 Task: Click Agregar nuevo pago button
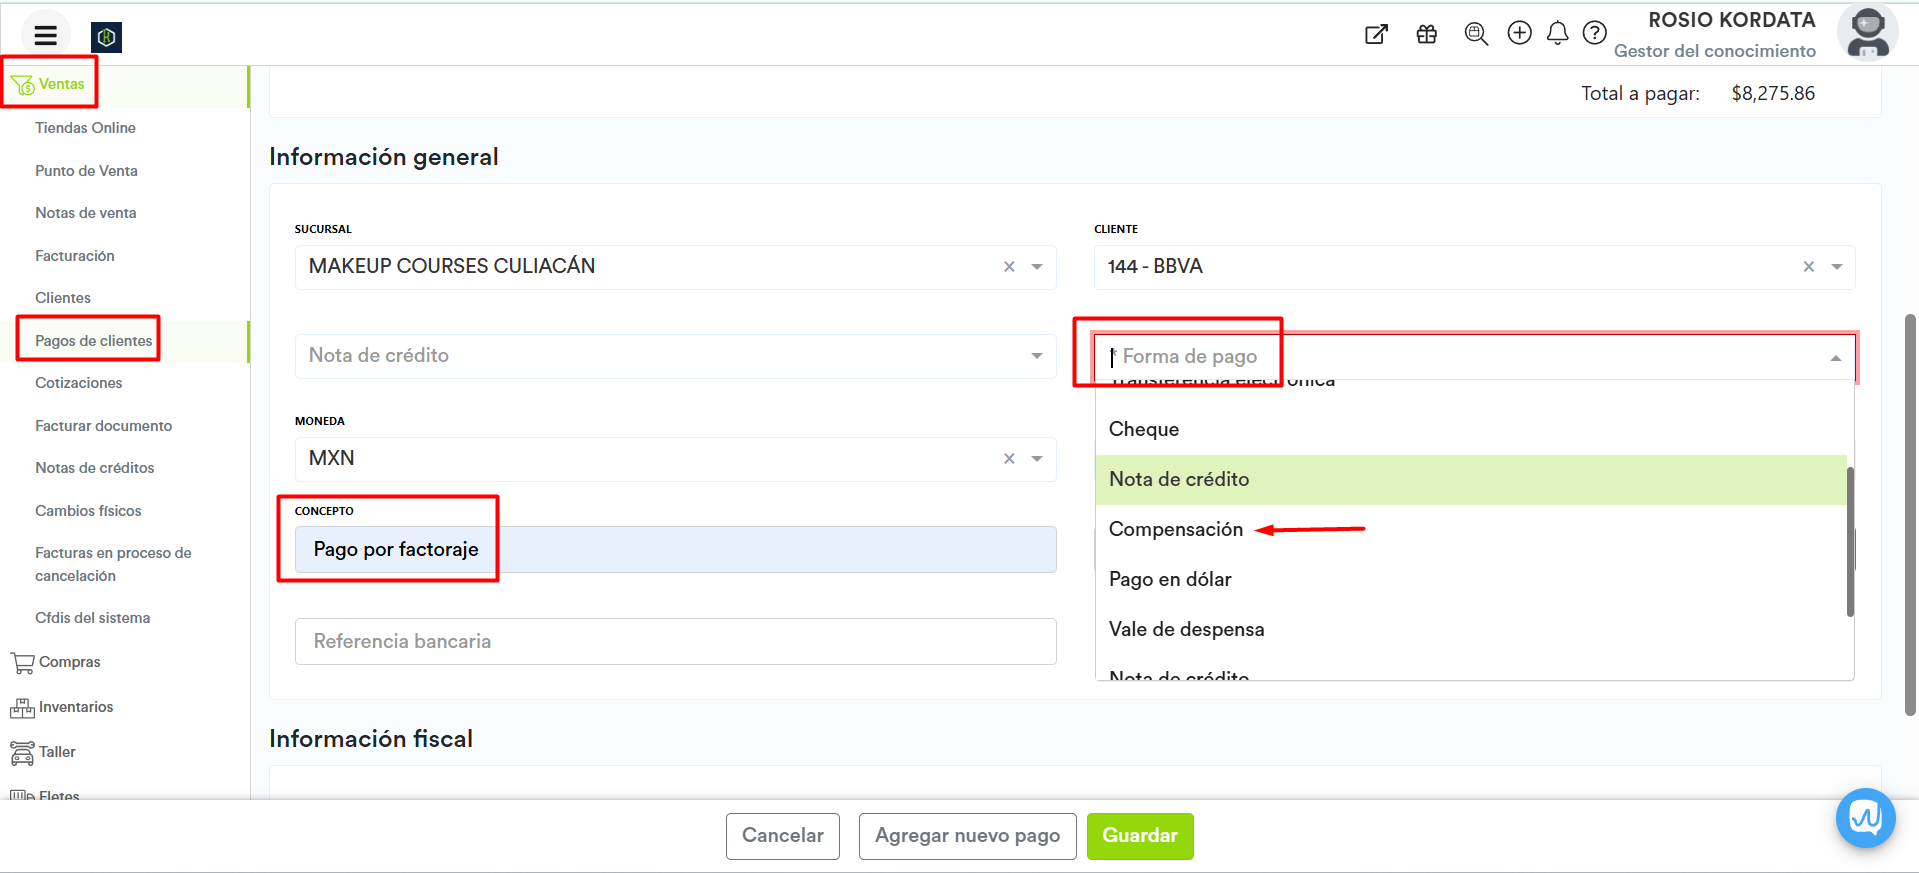point(966,836)
